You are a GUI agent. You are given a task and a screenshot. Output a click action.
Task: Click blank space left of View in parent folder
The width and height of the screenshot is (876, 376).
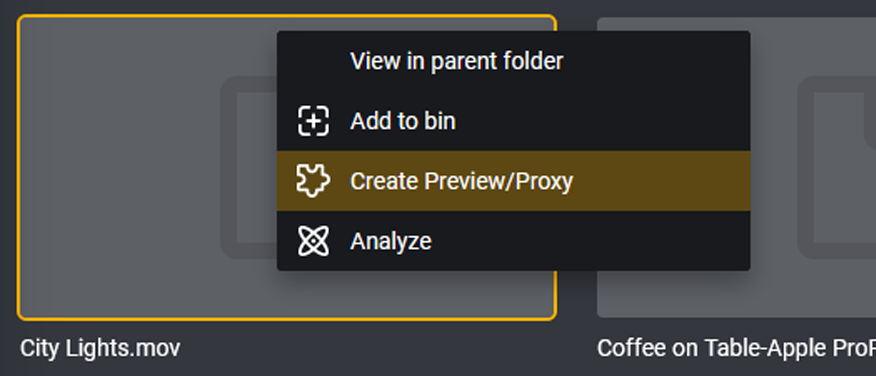pos(313,61)
